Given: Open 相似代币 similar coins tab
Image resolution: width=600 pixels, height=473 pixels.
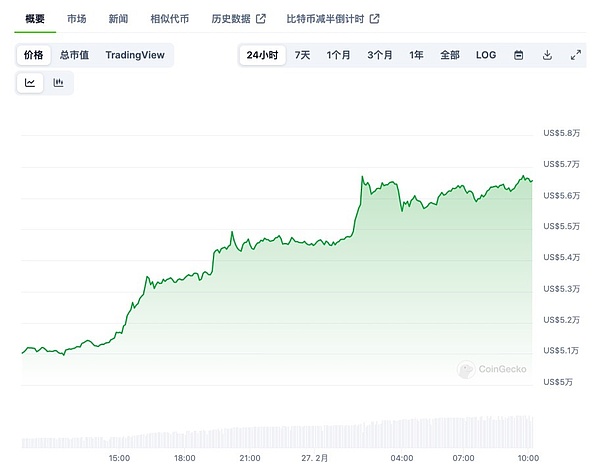Looking at the screenshot, I should (167, 19).
